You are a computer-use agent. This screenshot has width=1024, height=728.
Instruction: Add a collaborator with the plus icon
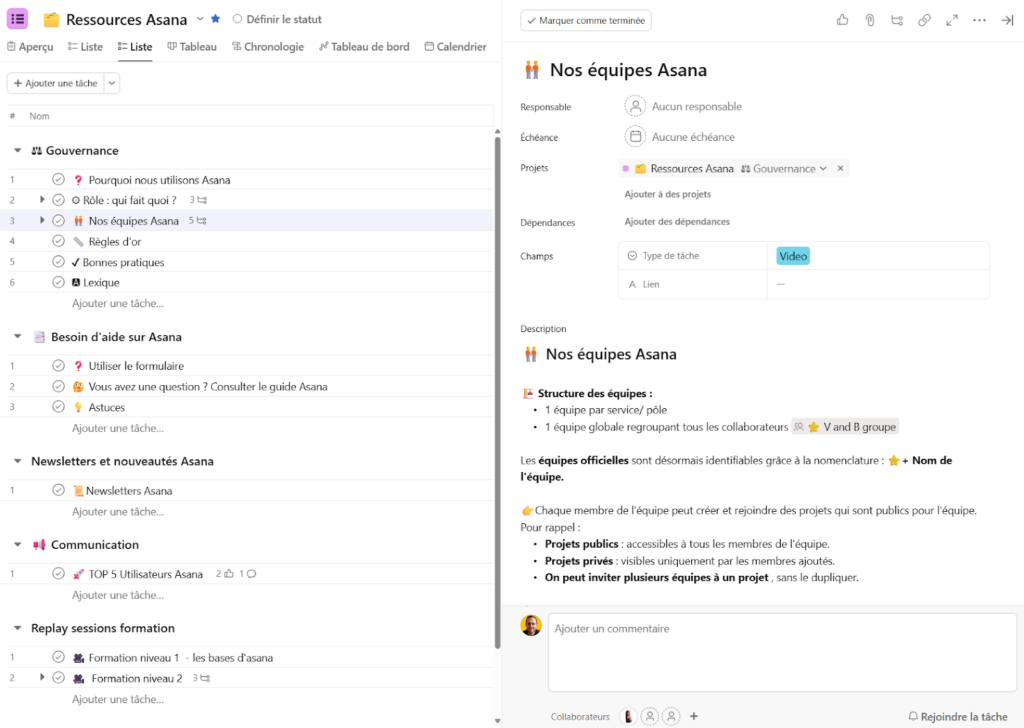point(694,716)
